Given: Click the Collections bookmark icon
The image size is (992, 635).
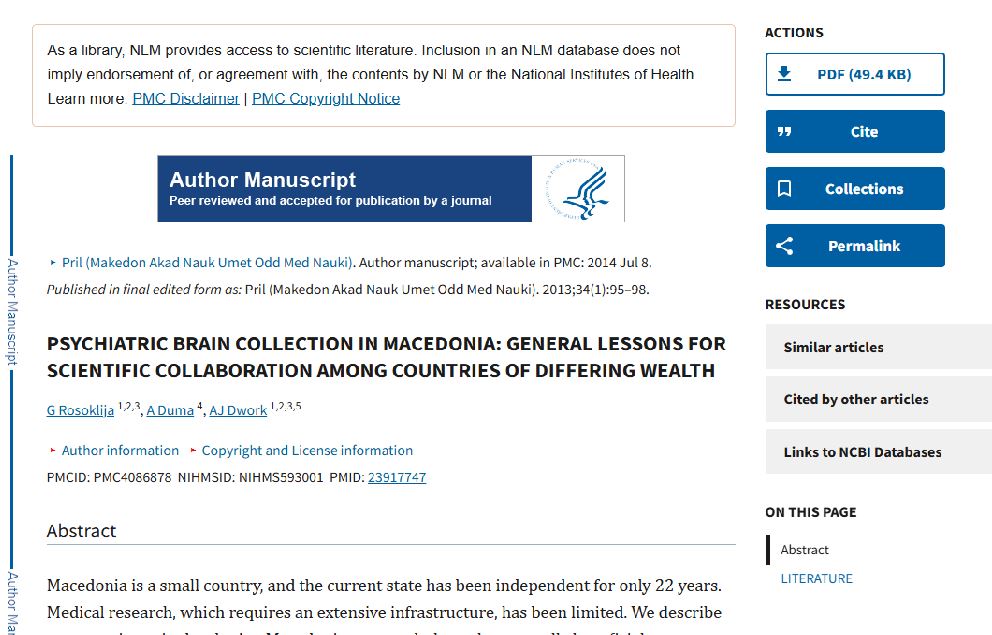Looking at the screenshot, I should point(785,189).
